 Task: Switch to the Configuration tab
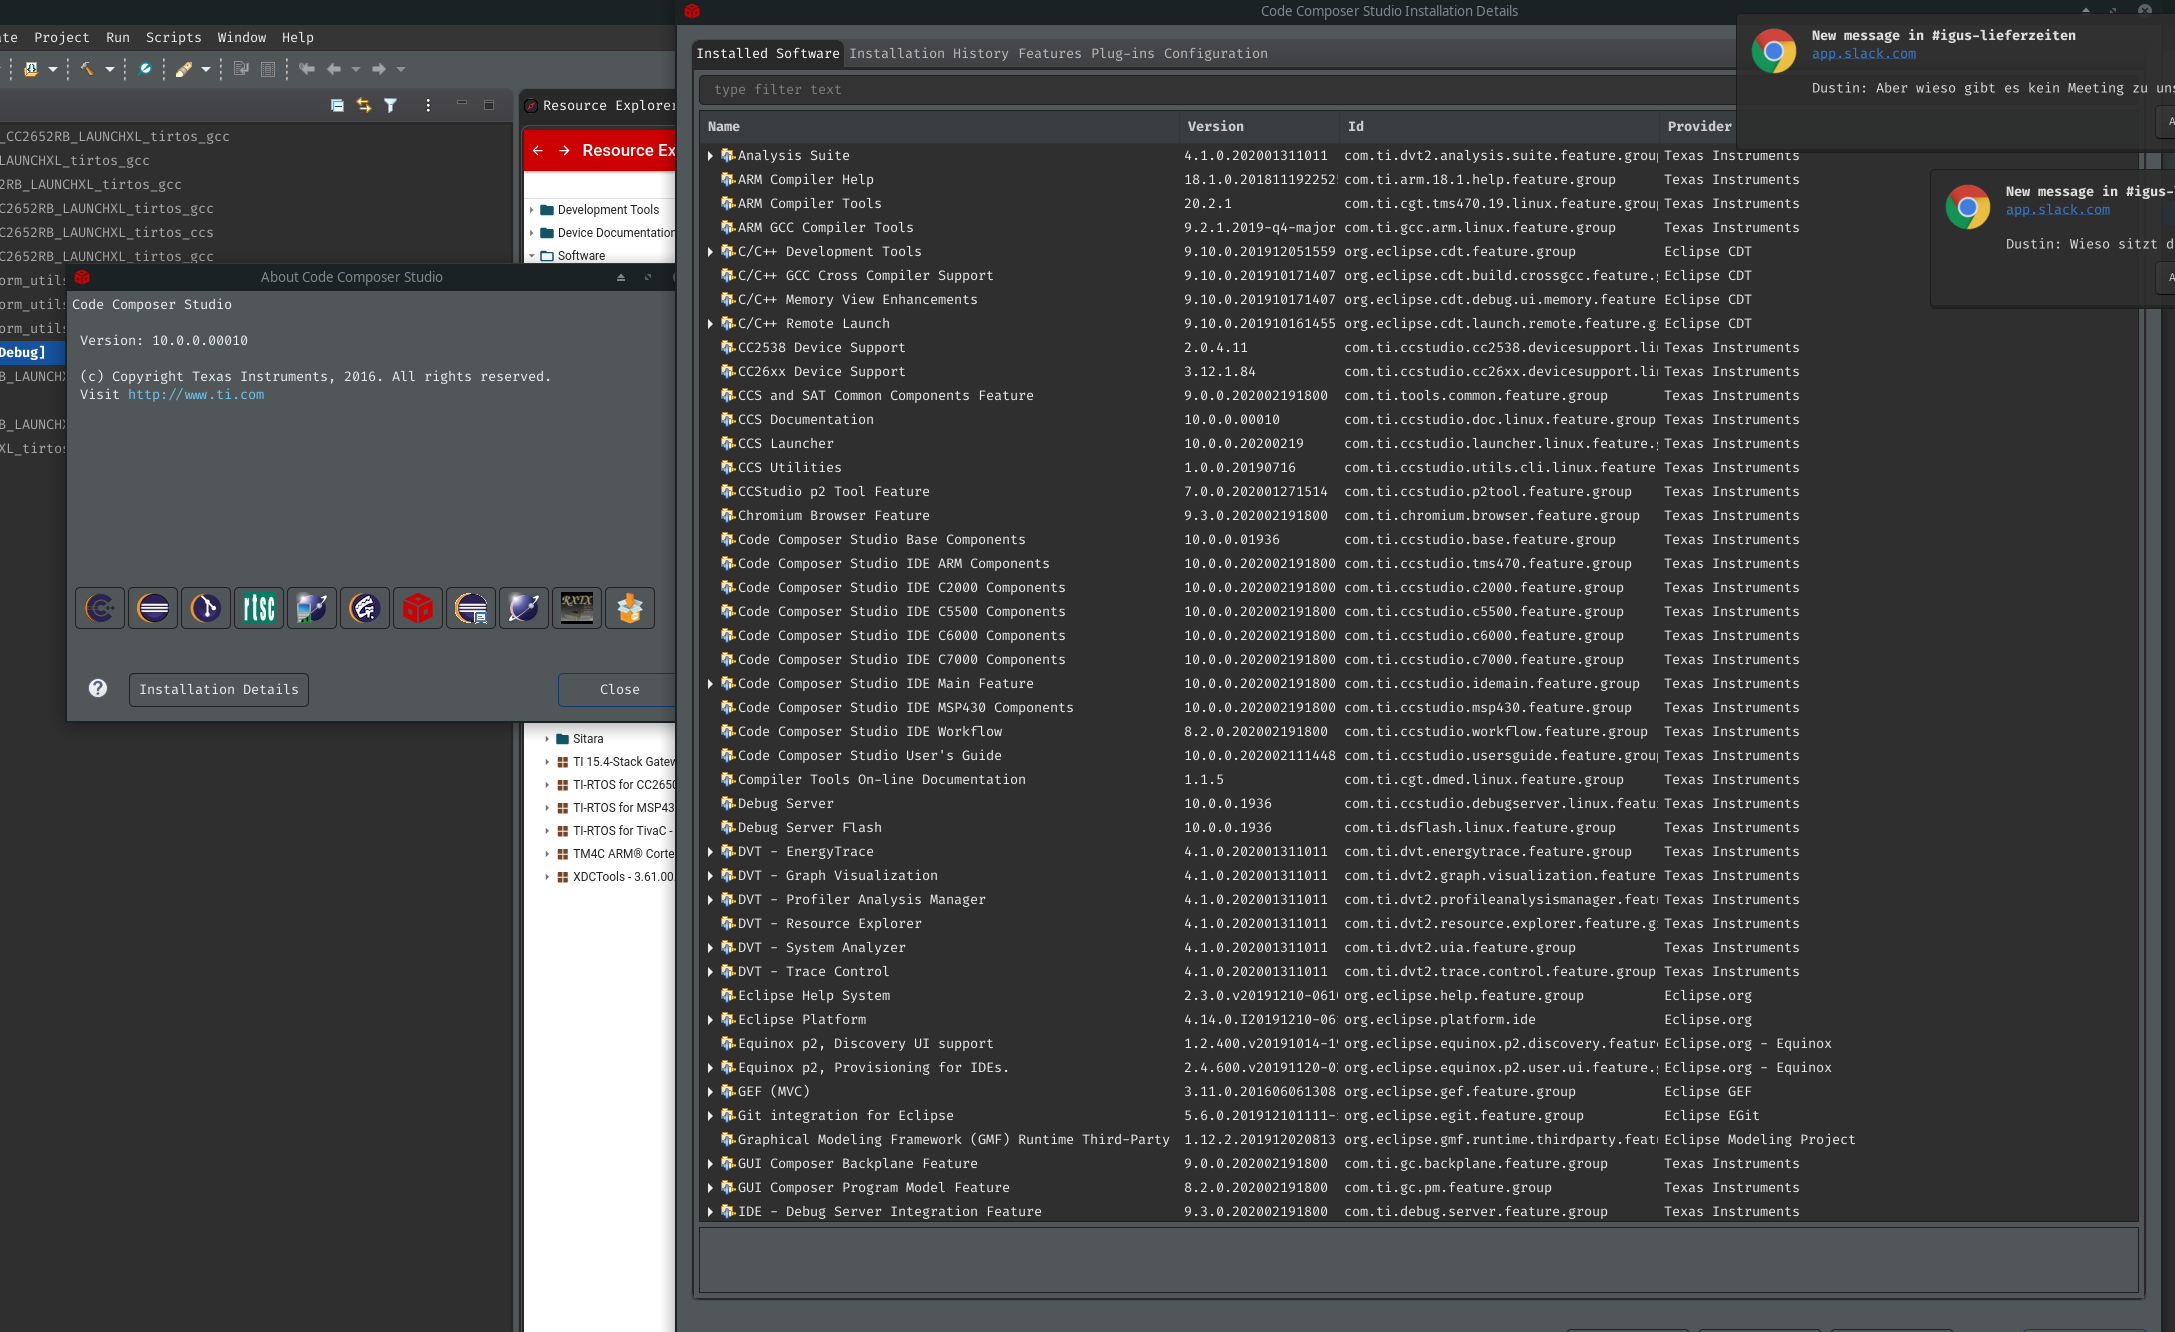(1216, 54)
